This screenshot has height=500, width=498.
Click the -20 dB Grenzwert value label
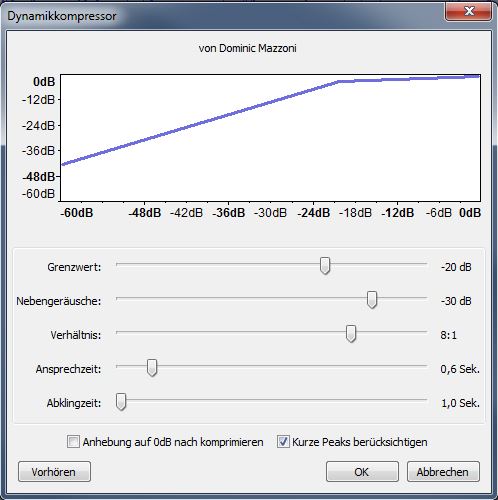456,267
